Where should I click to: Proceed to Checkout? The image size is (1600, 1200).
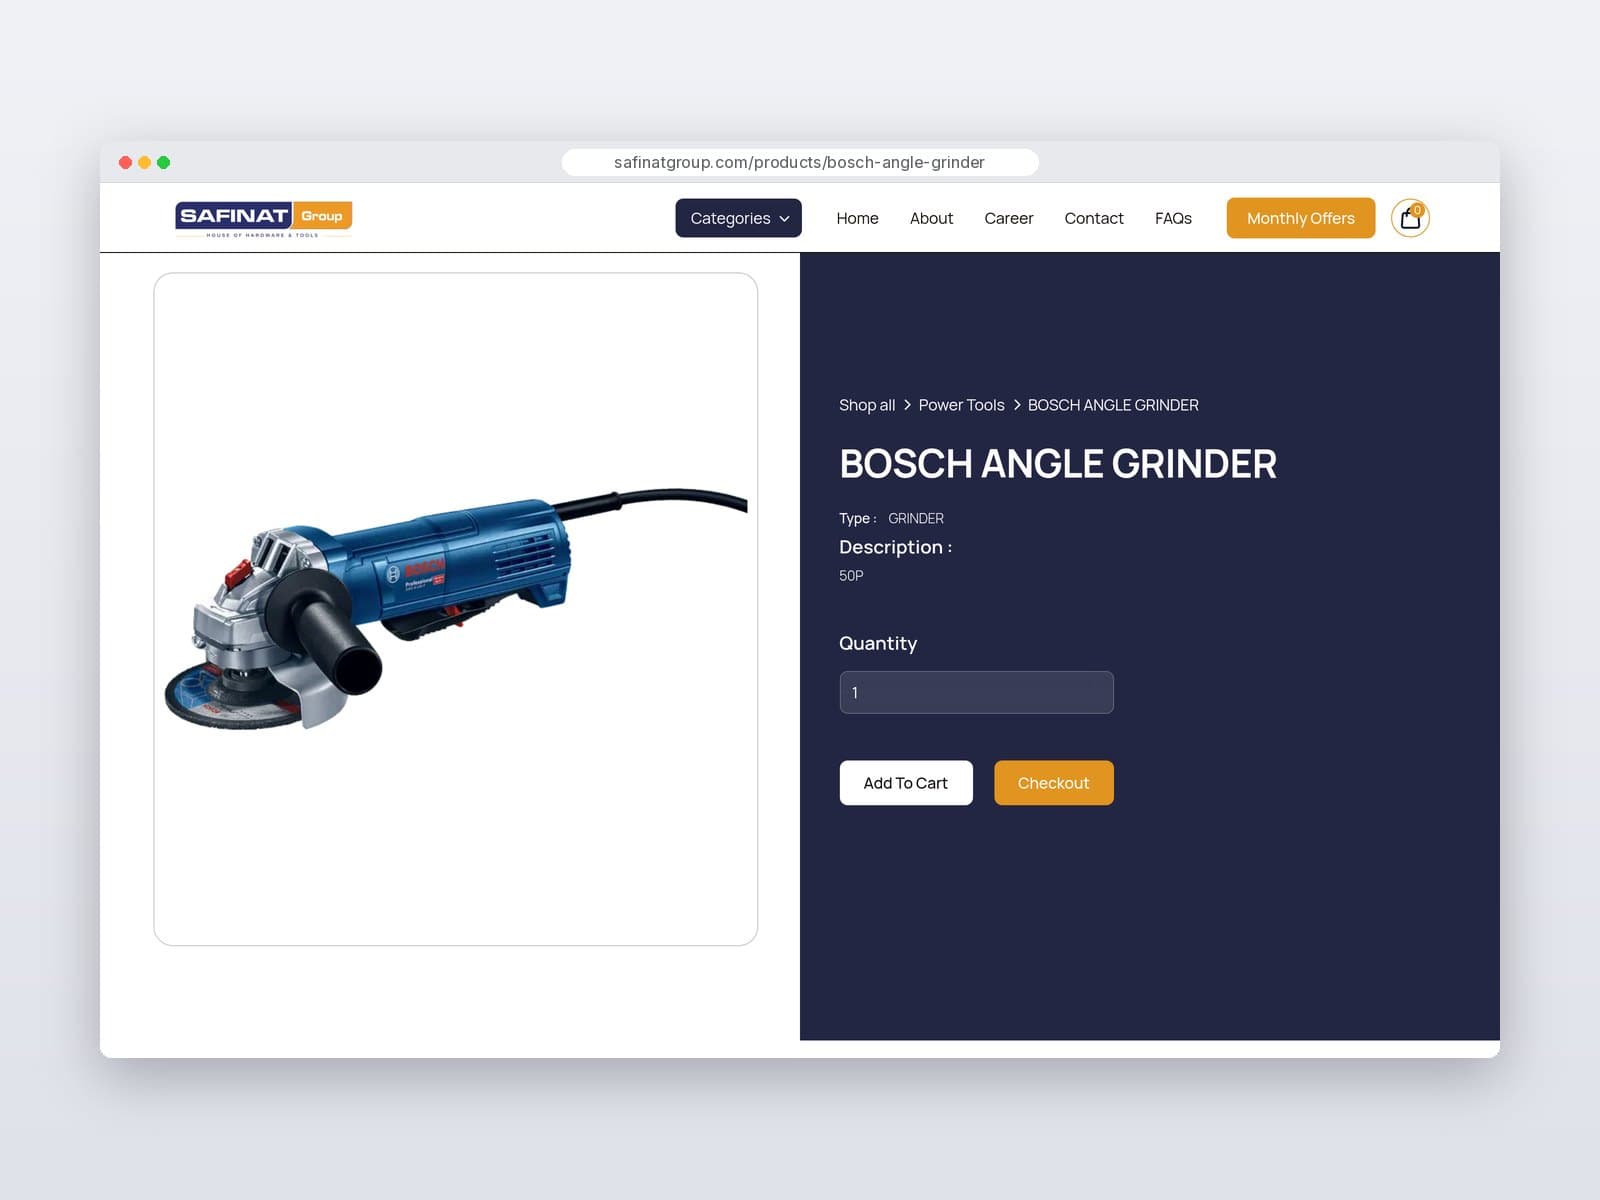tap(1053, 783)
